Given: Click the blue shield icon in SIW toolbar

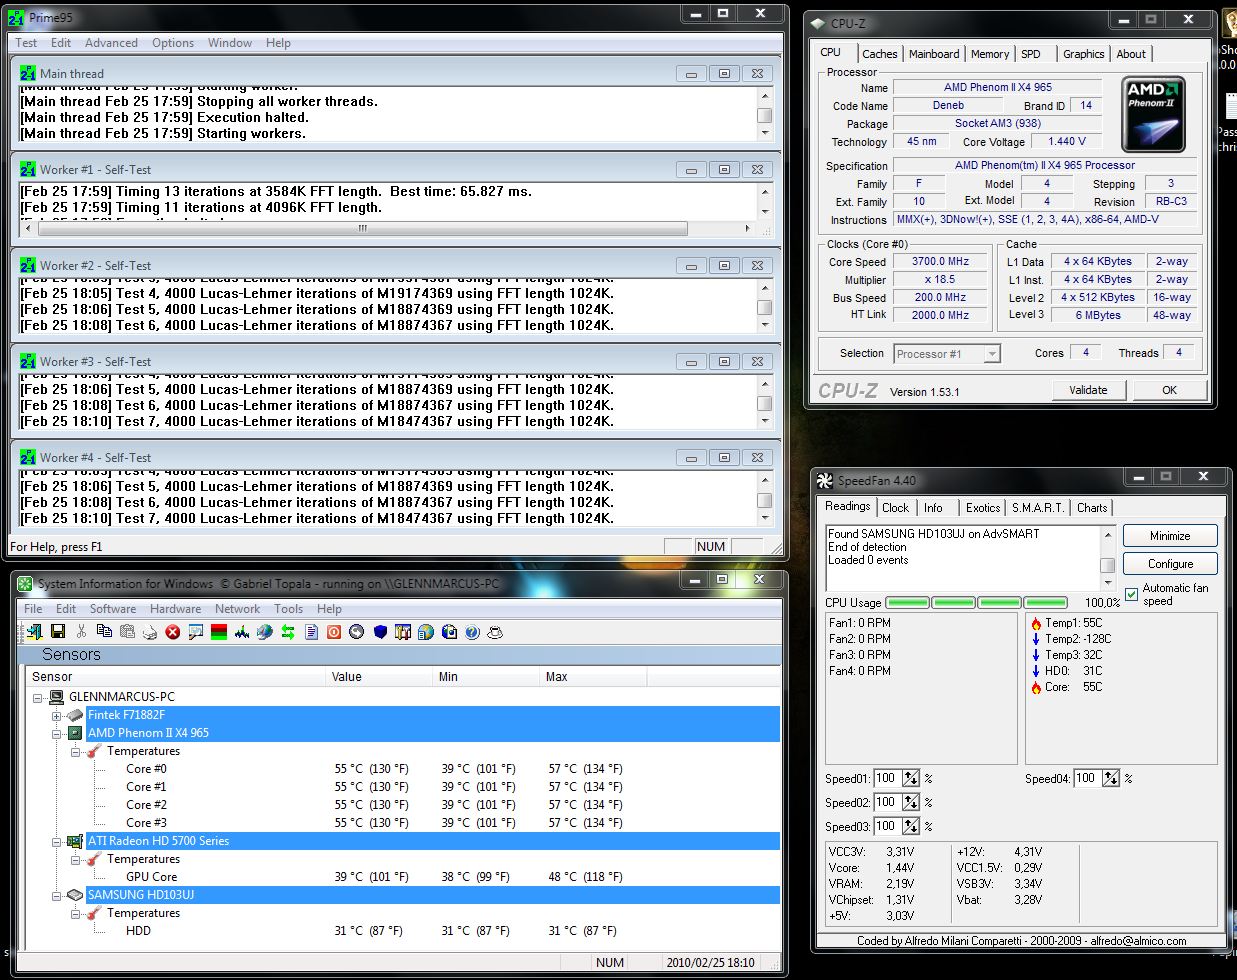Looking at the screenshot, I should [380, 632].
